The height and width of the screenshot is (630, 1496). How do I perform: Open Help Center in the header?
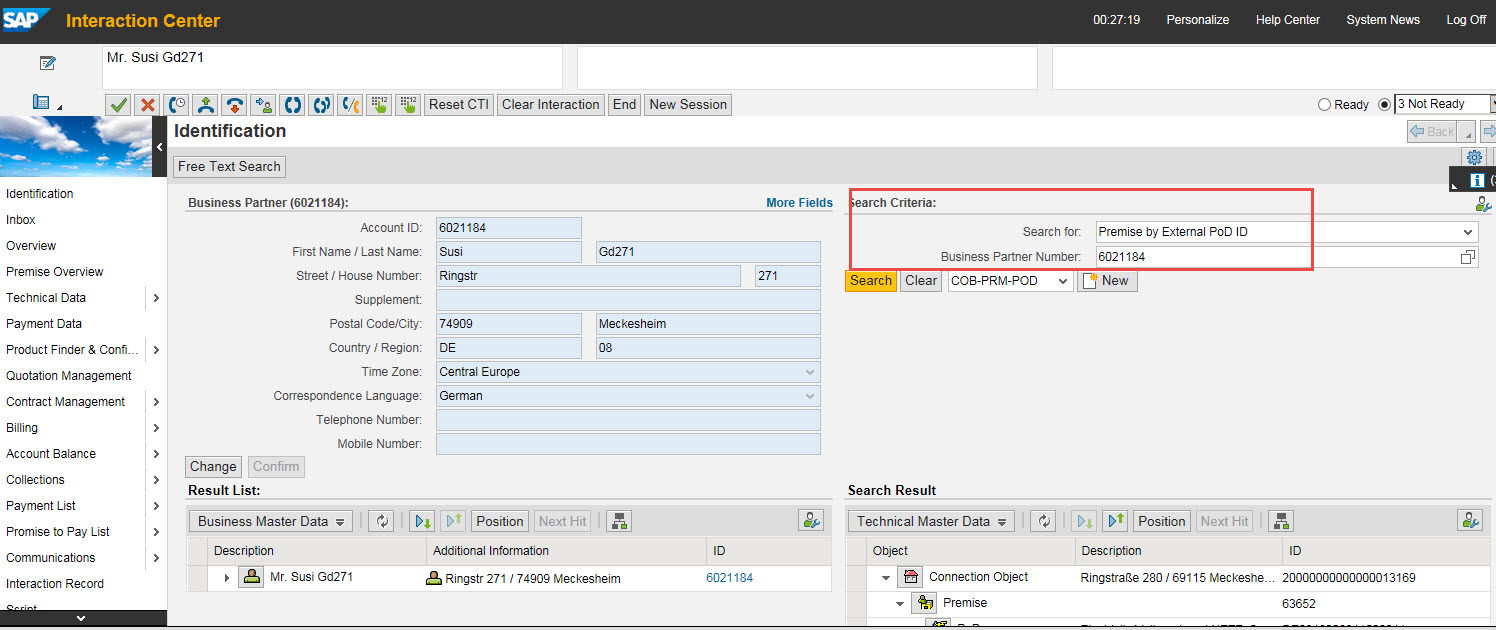click(1288, 20)
